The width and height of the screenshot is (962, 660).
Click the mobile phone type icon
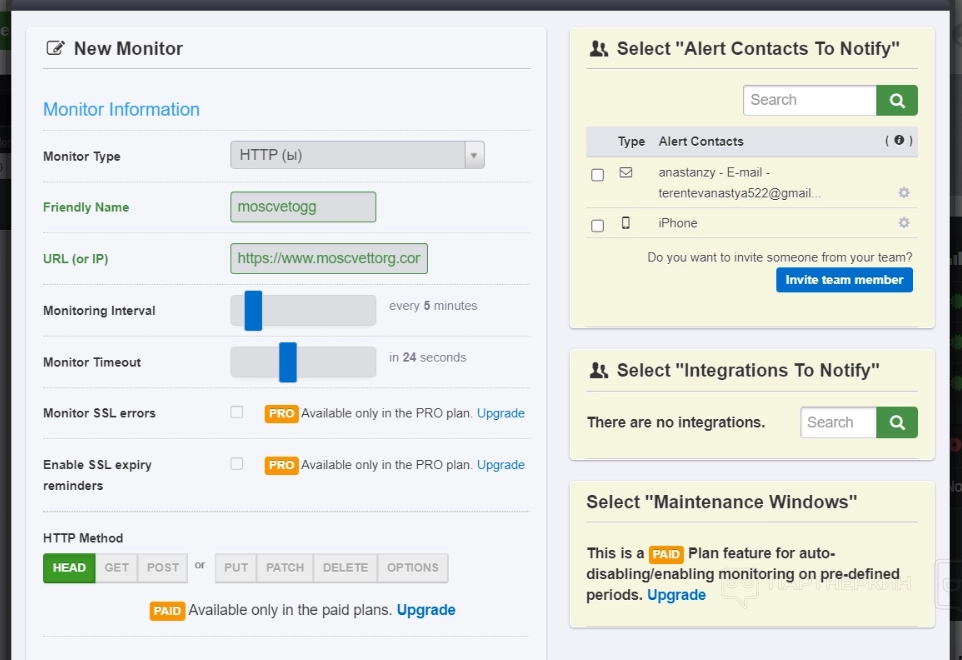(x=626, y=223)
